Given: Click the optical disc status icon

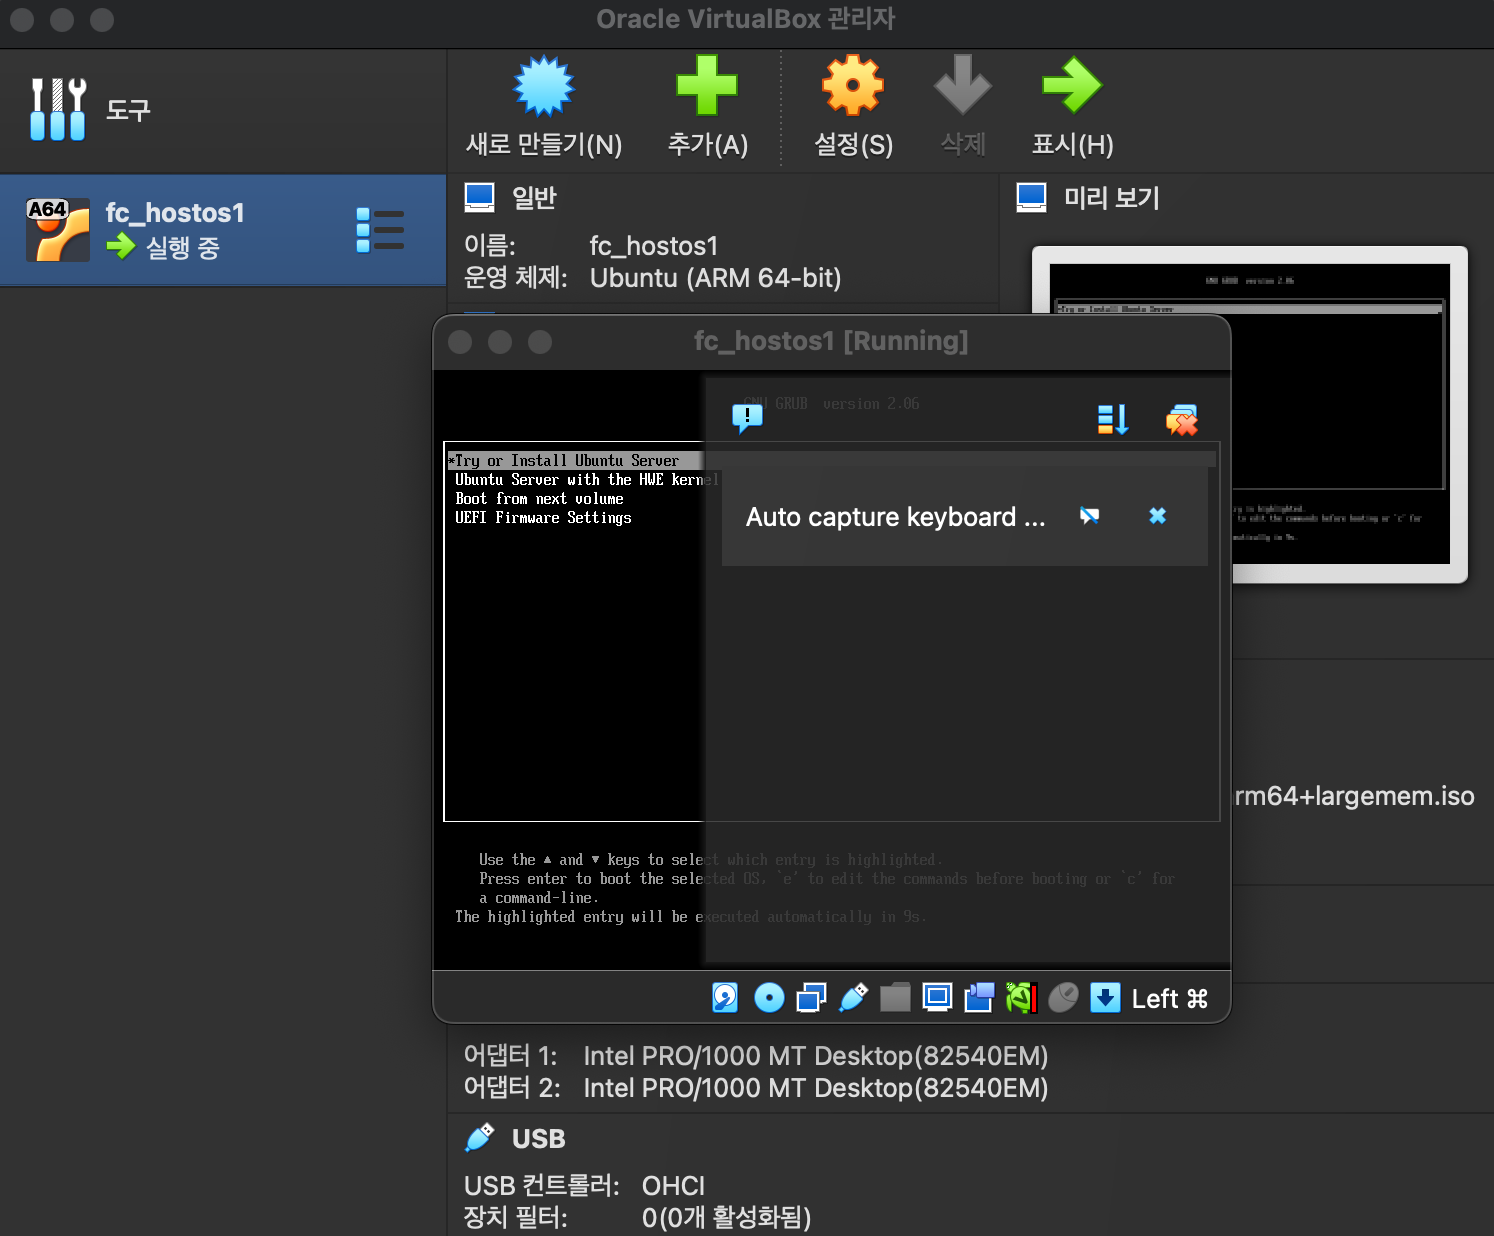Looking at the screenshot, I should click(769, 997).
